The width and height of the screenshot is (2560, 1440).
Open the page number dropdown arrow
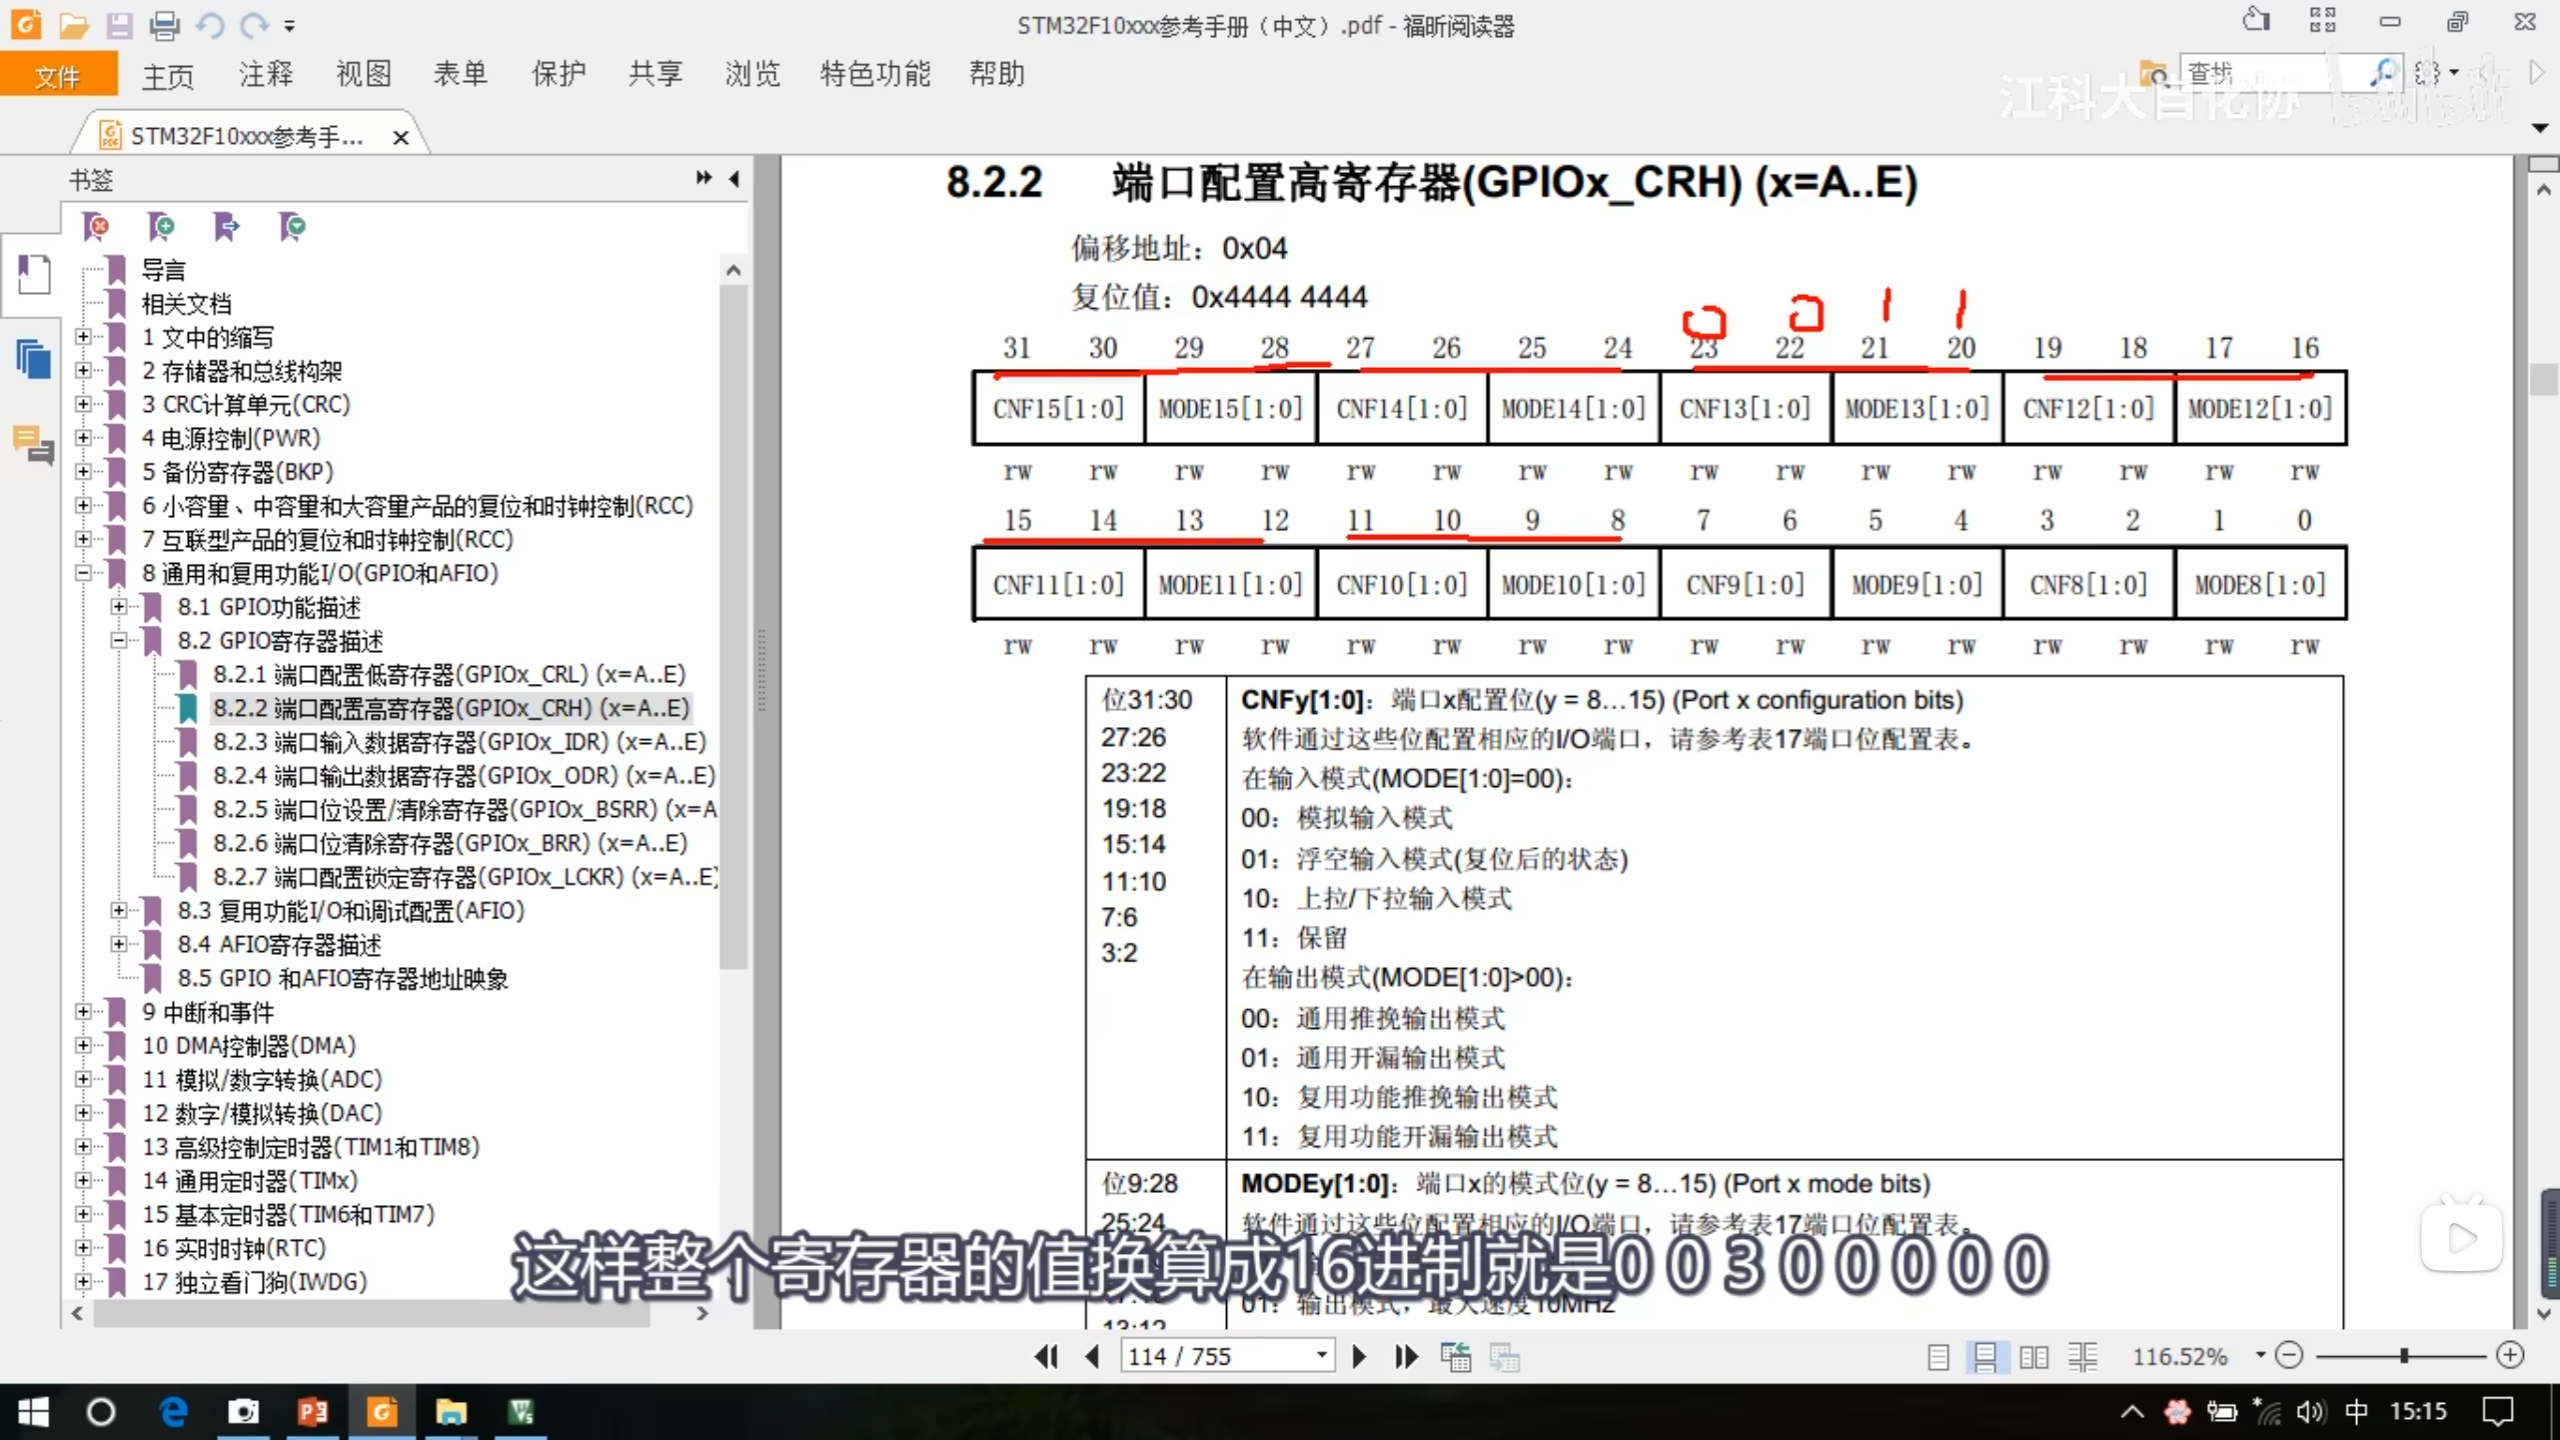[x=1321, y=1355]
